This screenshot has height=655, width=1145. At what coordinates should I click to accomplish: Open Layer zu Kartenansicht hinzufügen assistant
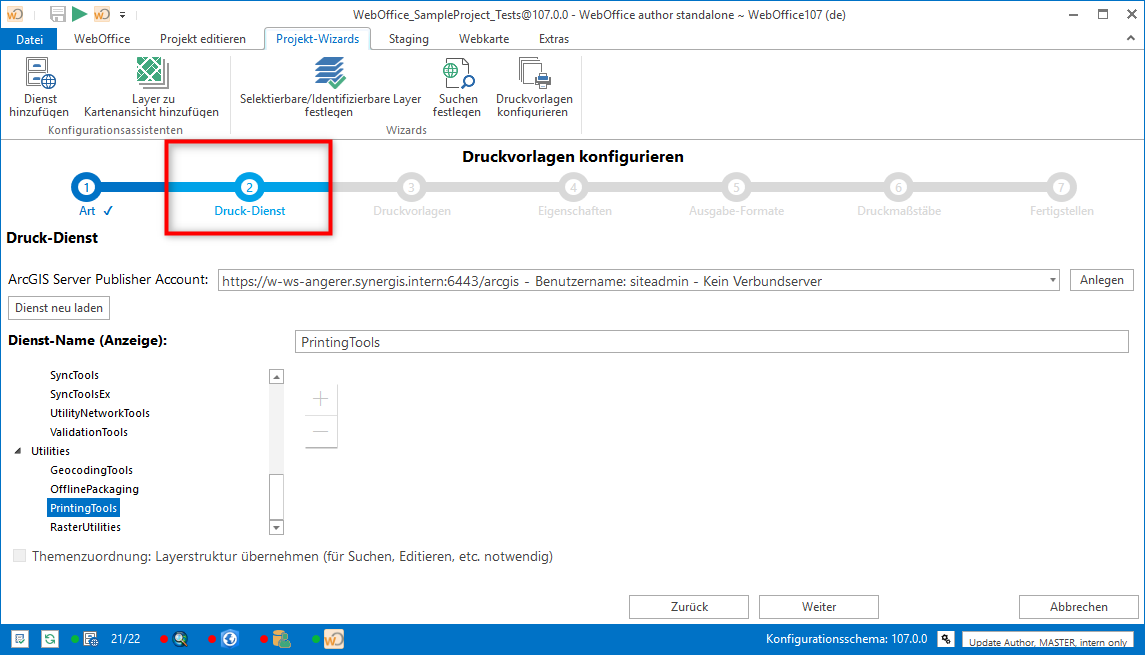point(151,75)
